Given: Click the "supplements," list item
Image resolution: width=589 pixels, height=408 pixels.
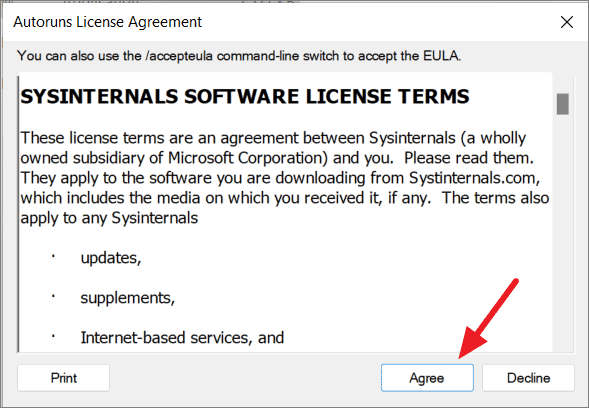Looking at the screenshot, I should [x=128, y=298].
